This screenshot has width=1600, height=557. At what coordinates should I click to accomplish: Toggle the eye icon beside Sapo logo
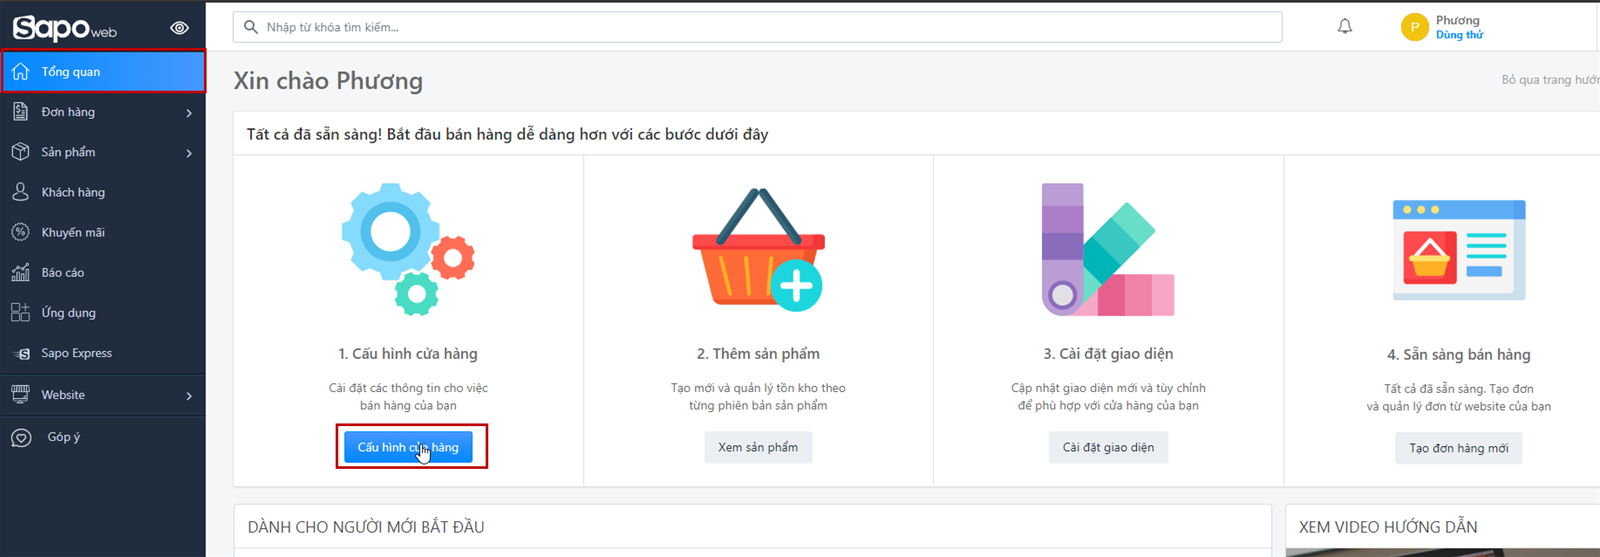point(179,28)
